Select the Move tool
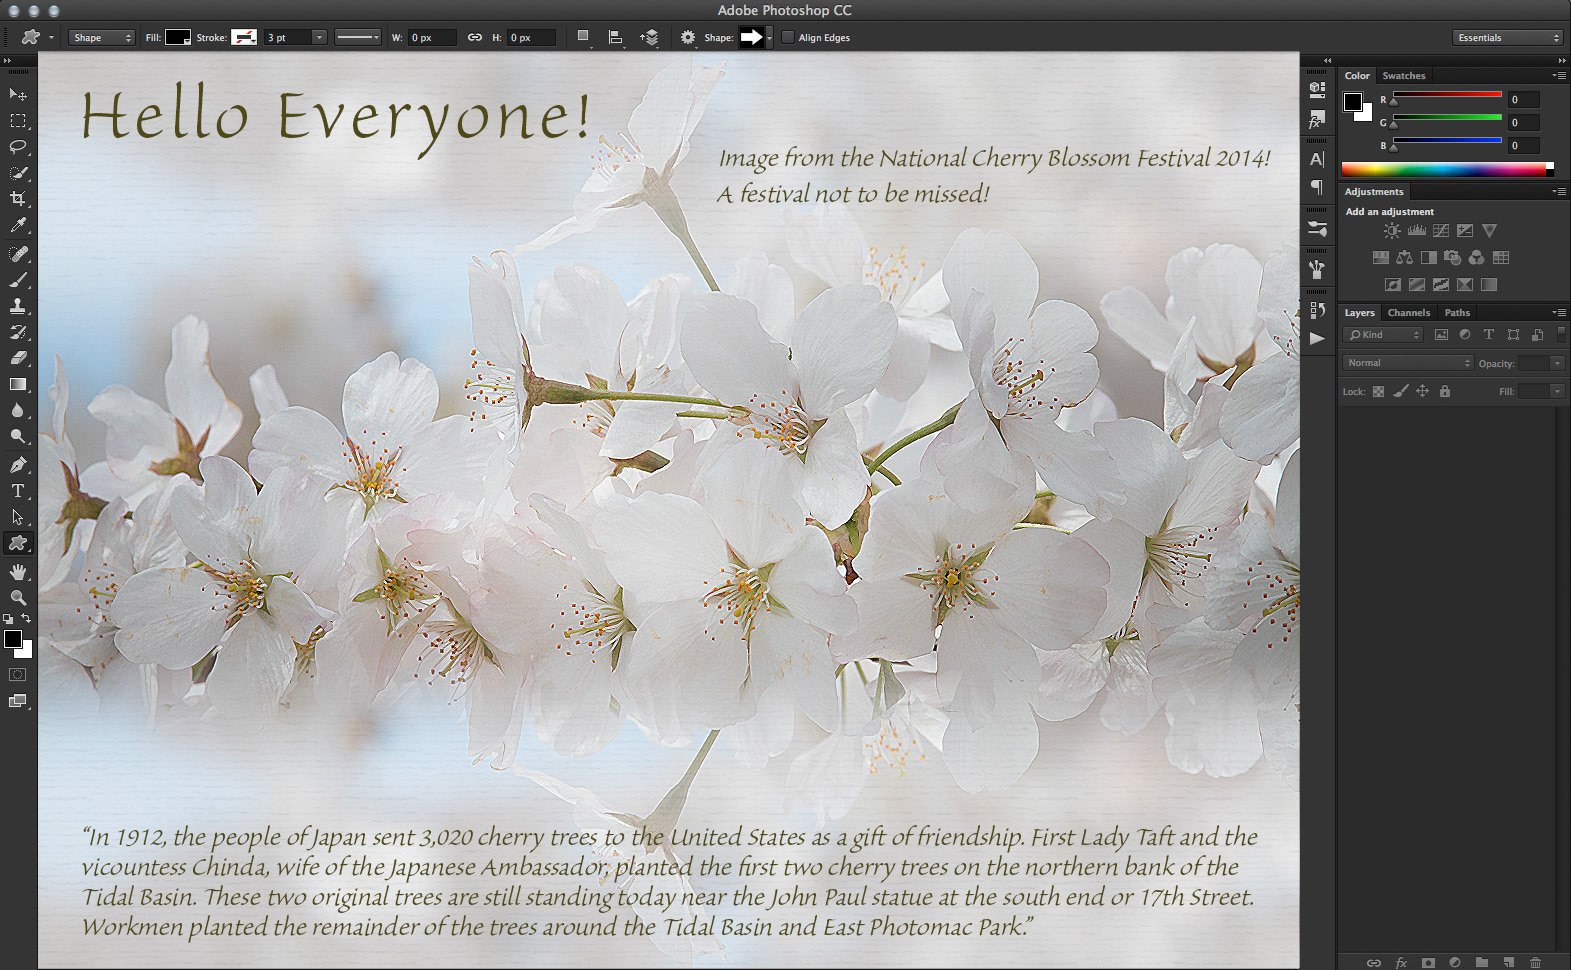 point(18,94)
